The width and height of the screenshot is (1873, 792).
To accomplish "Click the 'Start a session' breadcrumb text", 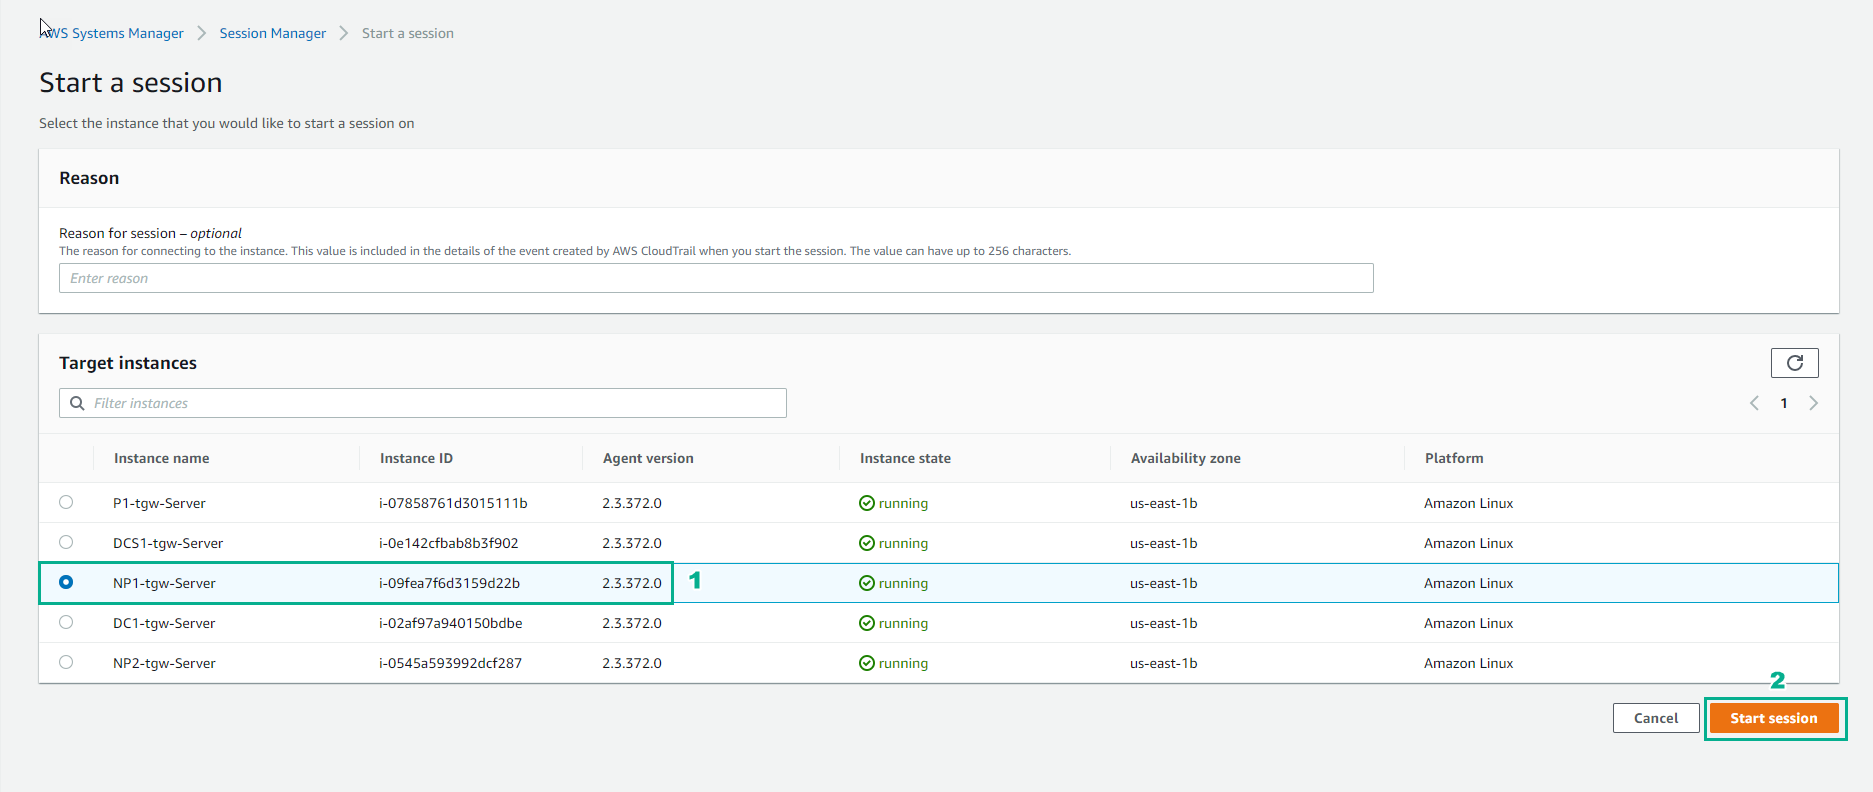I will (408, 33).
